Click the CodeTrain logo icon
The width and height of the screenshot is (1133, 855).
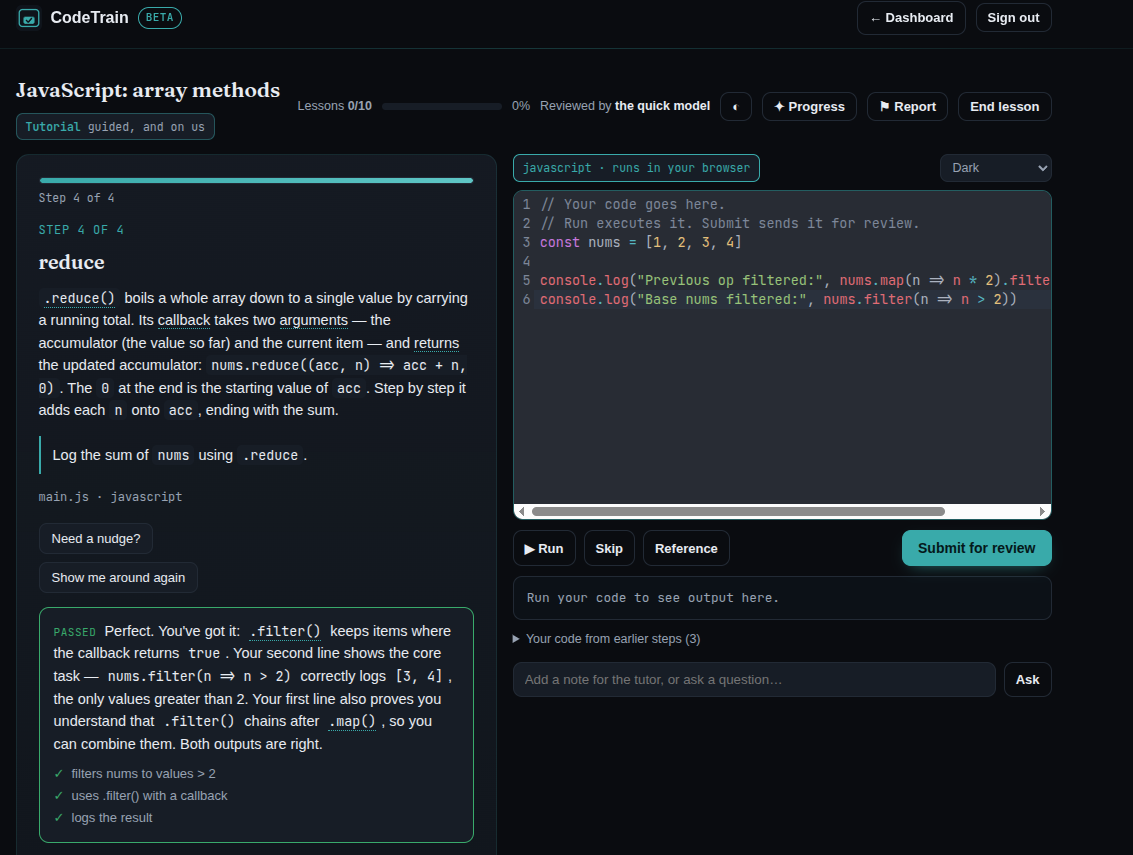[x=29, y=18]
